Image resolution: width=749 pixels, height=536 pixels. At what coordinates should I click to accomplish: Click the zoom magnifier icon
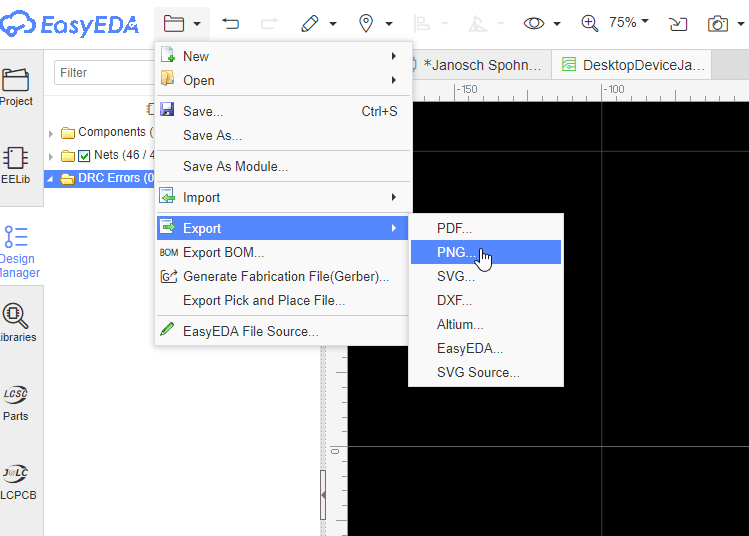tap(589, 23)
